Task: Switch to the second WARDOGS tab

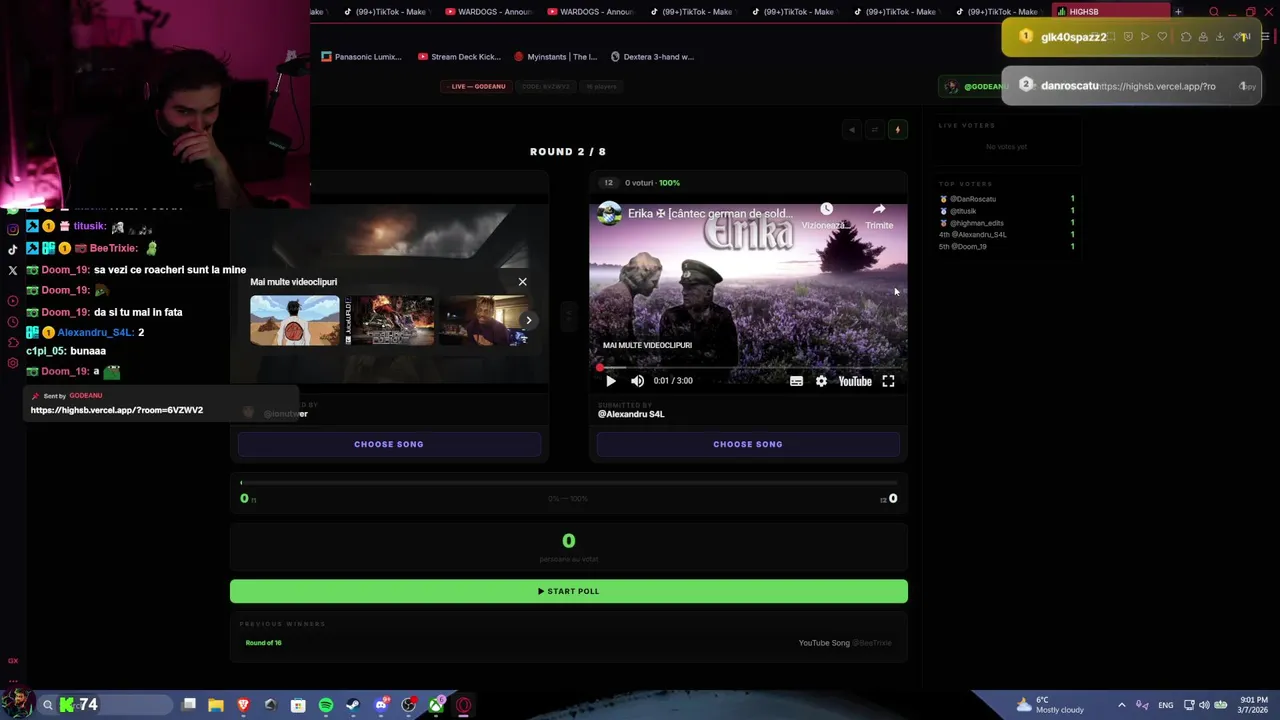Action: pos(592,12)
